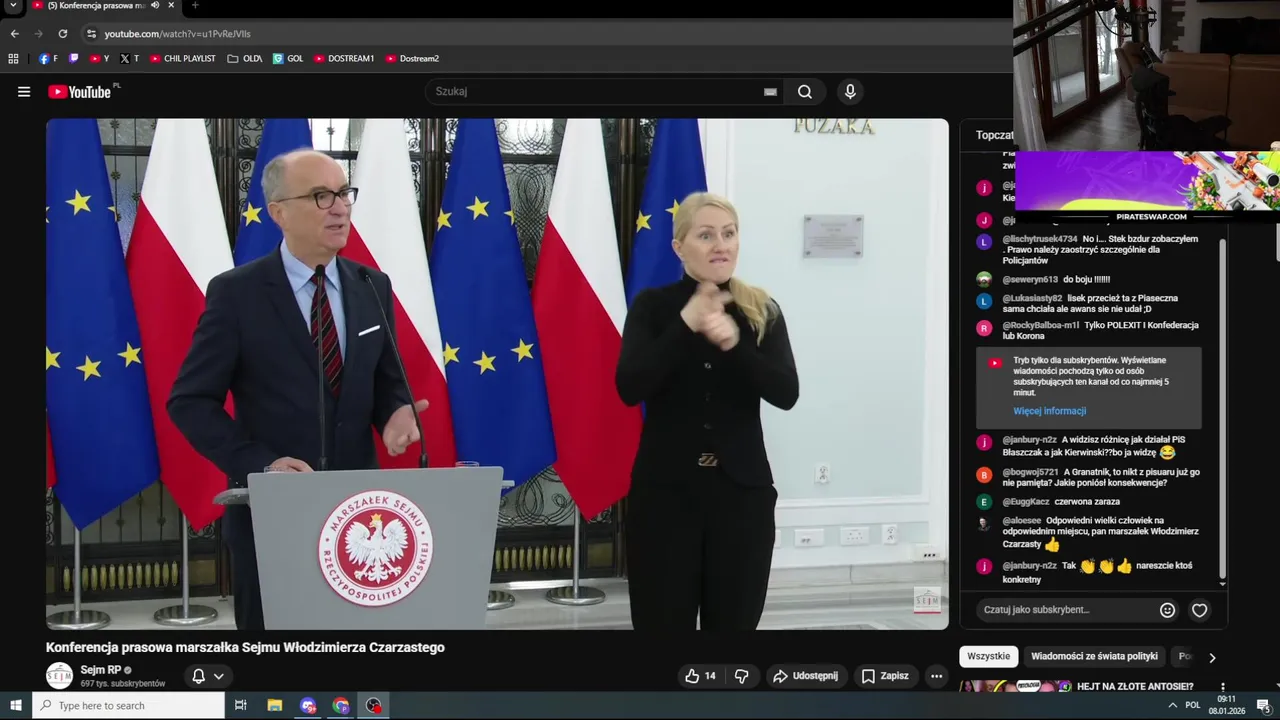Open options for HEJT NA ZŁOTE ANTOSIE video

(x=1222, y=687)
